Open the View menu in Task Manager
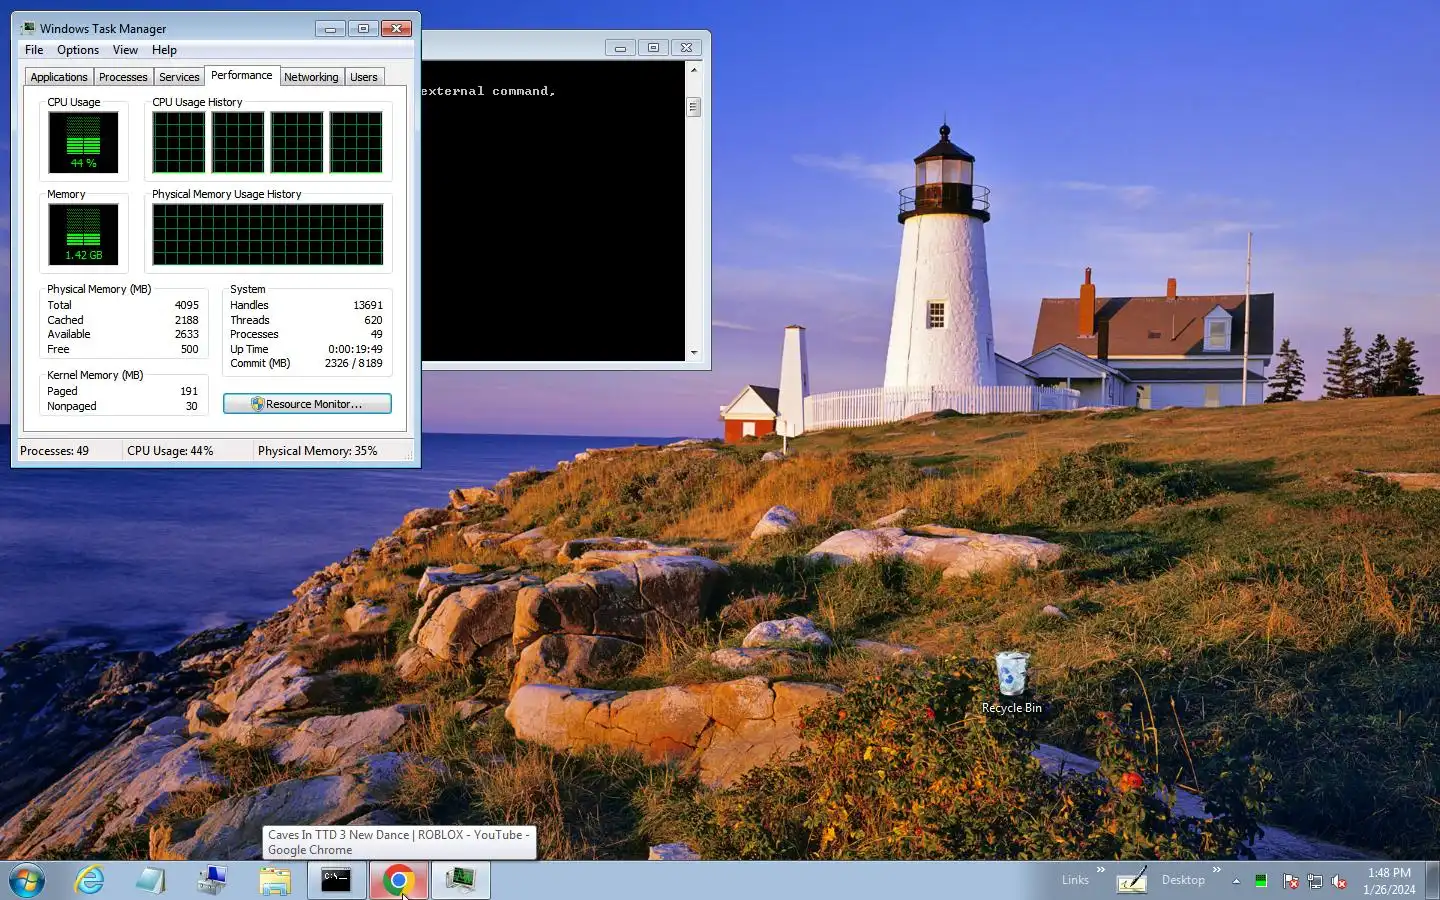The width and height of the screenshot is (1440, 900). (125, 50)
